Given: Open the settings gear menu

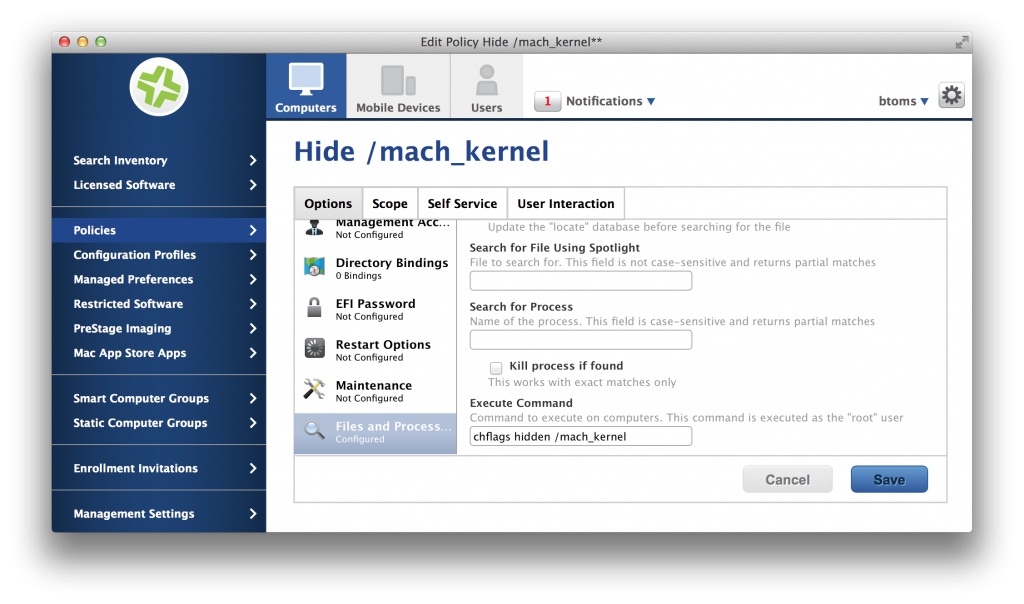Looking at the screenshot, I should 951,95.
